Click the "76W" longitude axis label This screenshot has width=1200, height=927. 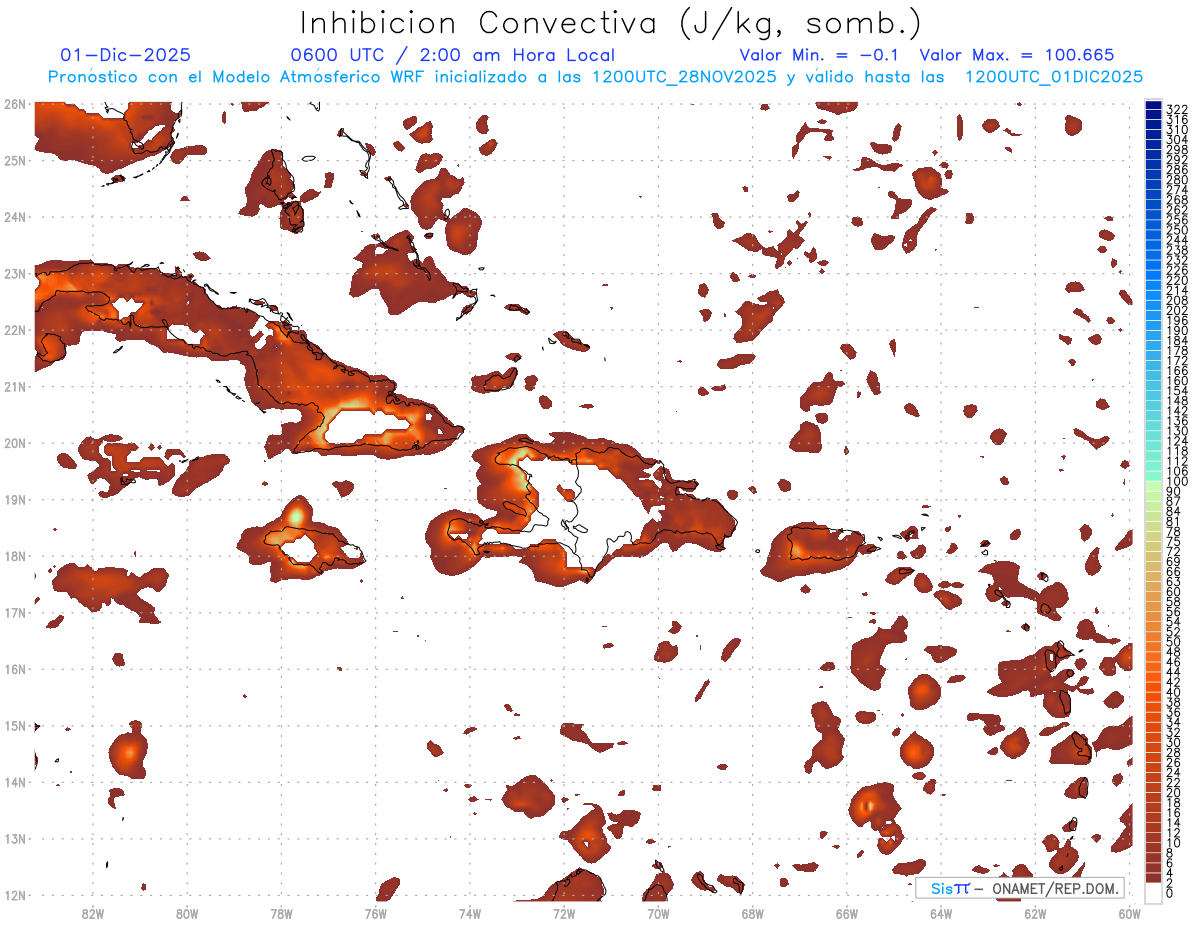click(x=375, y=913)
